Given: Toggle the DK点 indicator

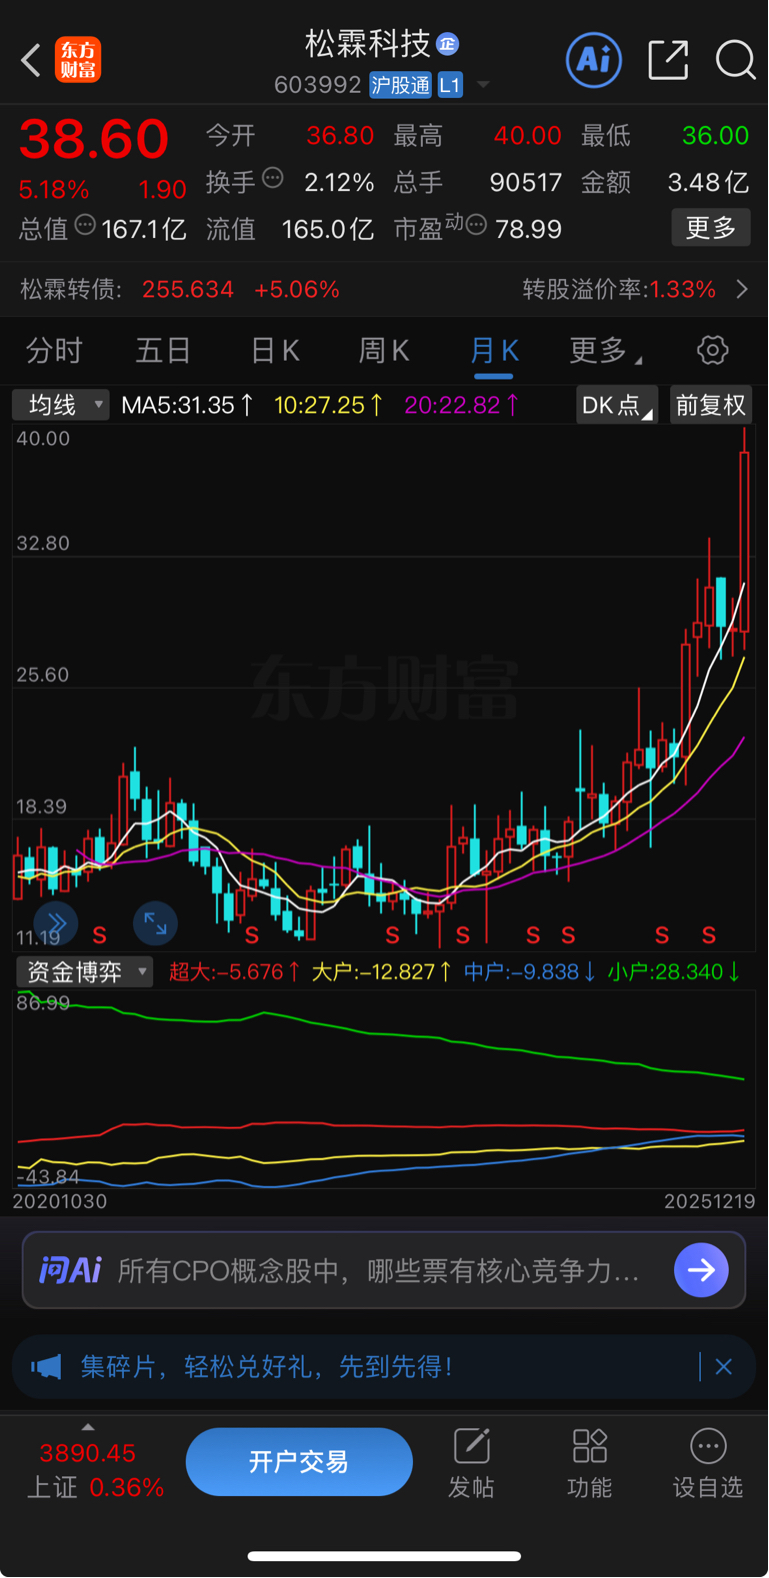Looking at the screenshot, I should 617,405.
